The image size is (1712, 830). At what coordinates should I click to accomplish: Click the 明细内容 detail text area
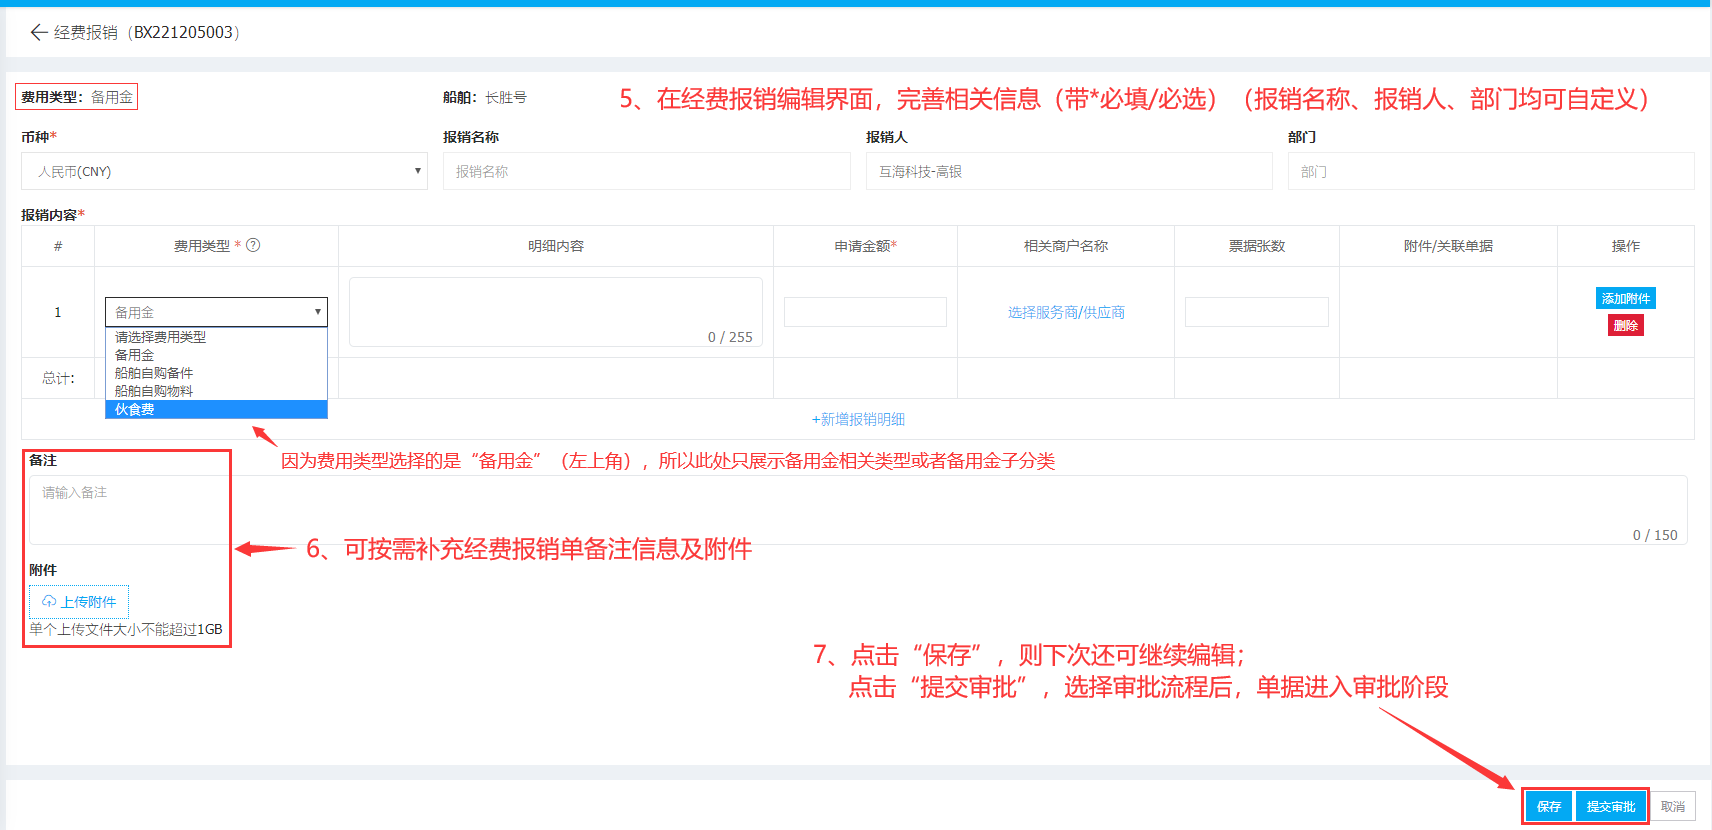pyautogui.click(x=556, y=312)
